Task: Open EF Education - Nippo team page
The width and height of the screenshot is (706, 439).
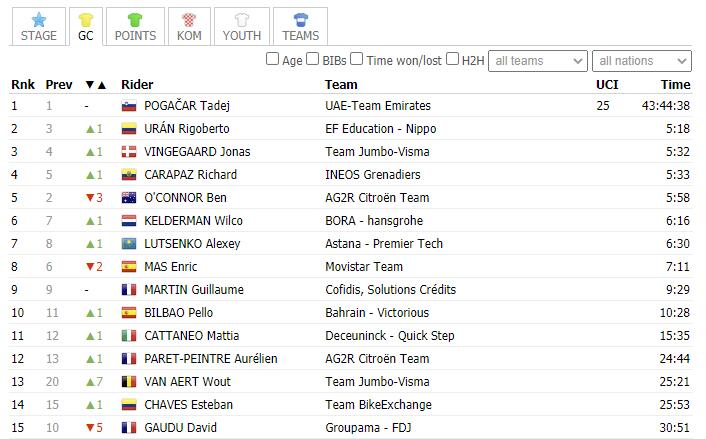Action: coord(380,129)
